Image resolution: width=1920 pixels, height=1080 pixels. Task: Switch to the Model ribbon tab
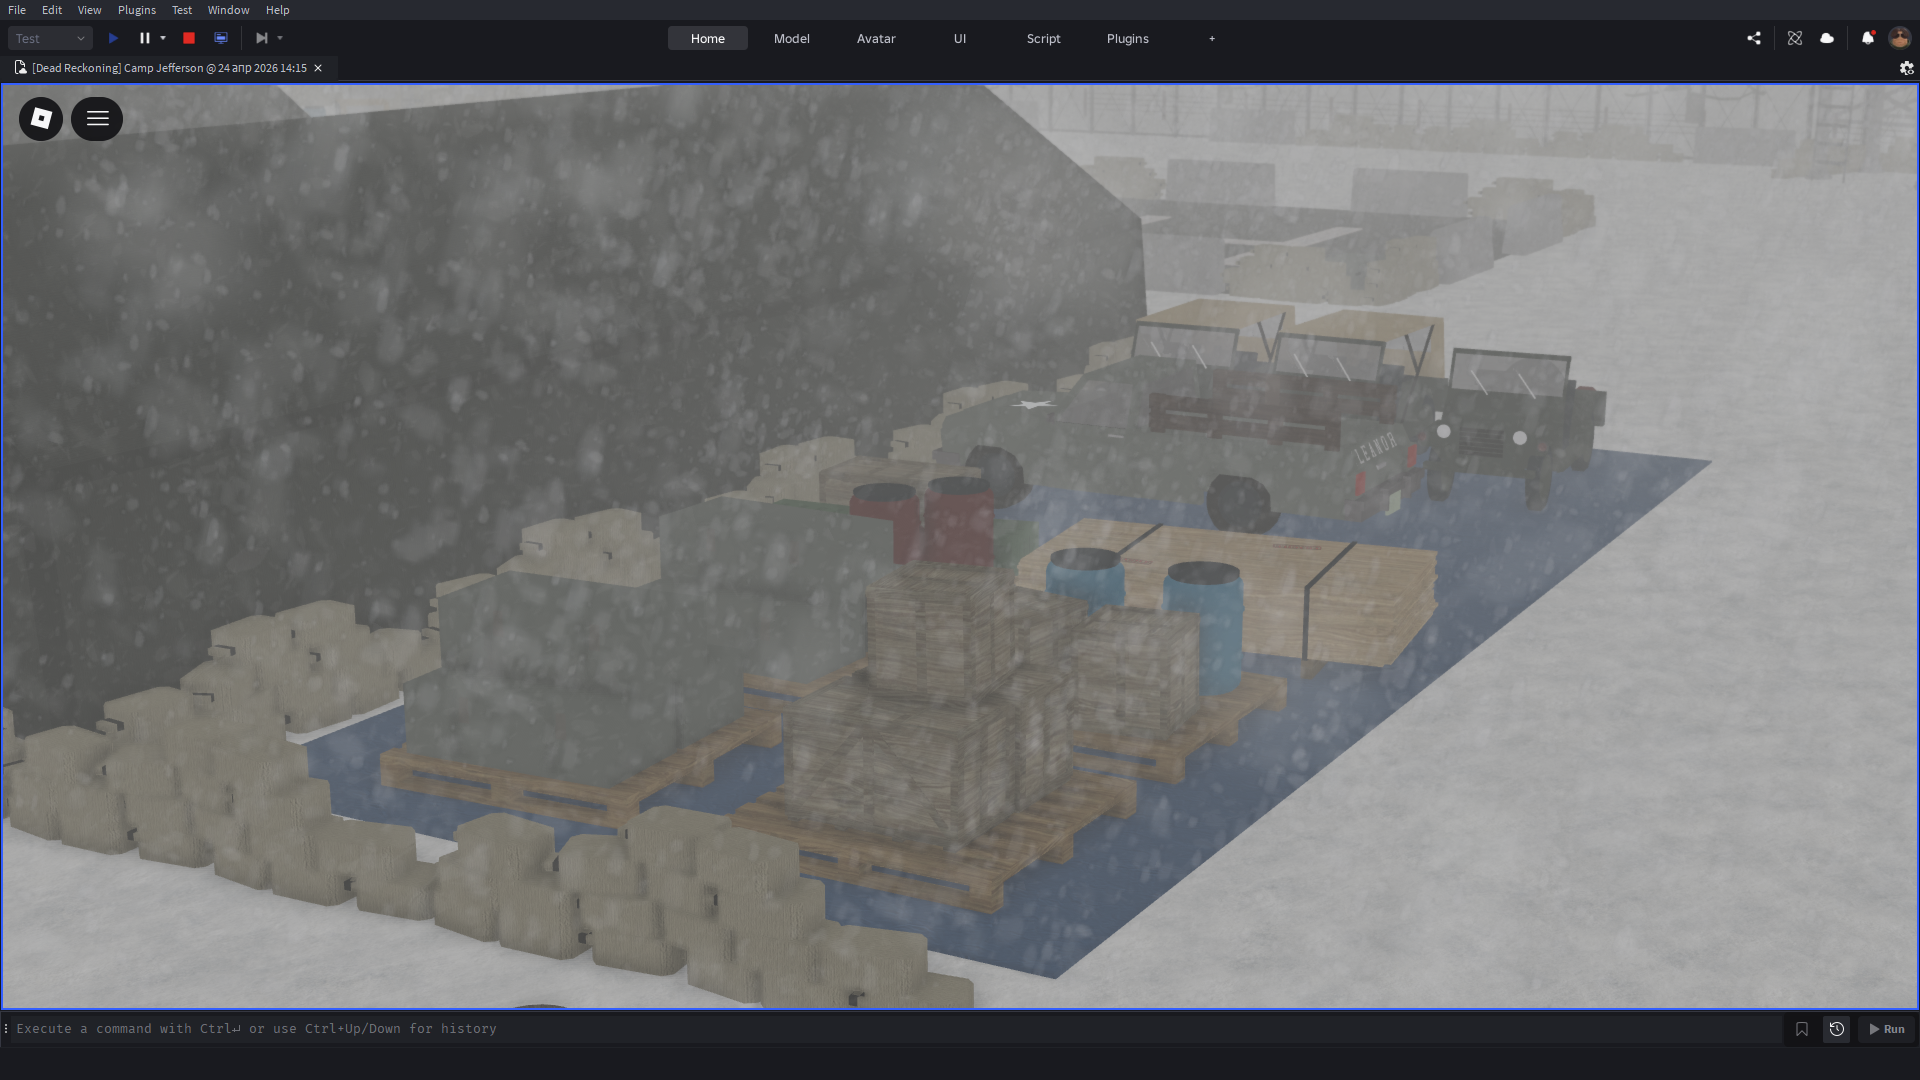pyautogui.click(x=792, y=38)
